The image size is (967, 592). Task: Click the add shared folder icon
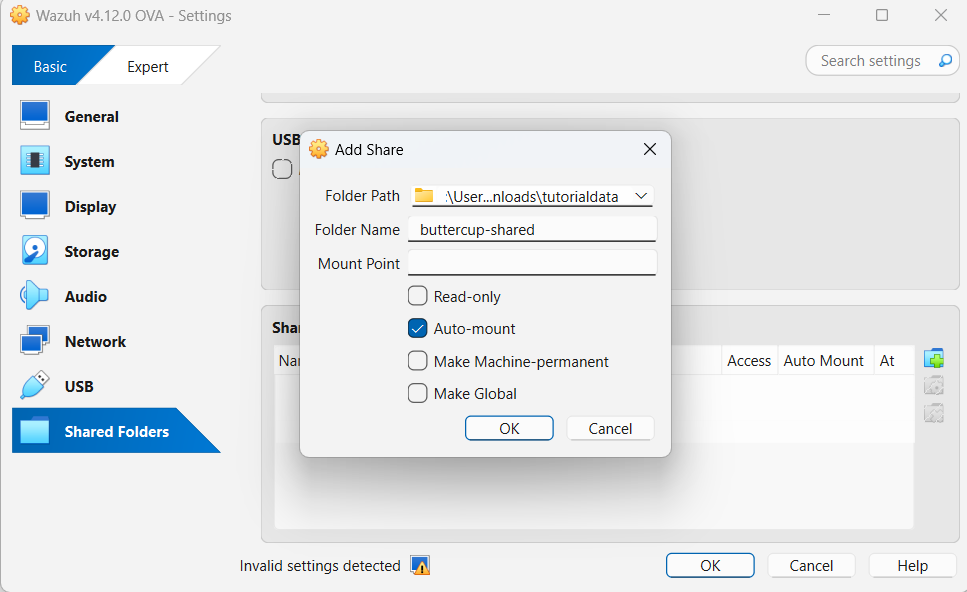tap(934, 359)
